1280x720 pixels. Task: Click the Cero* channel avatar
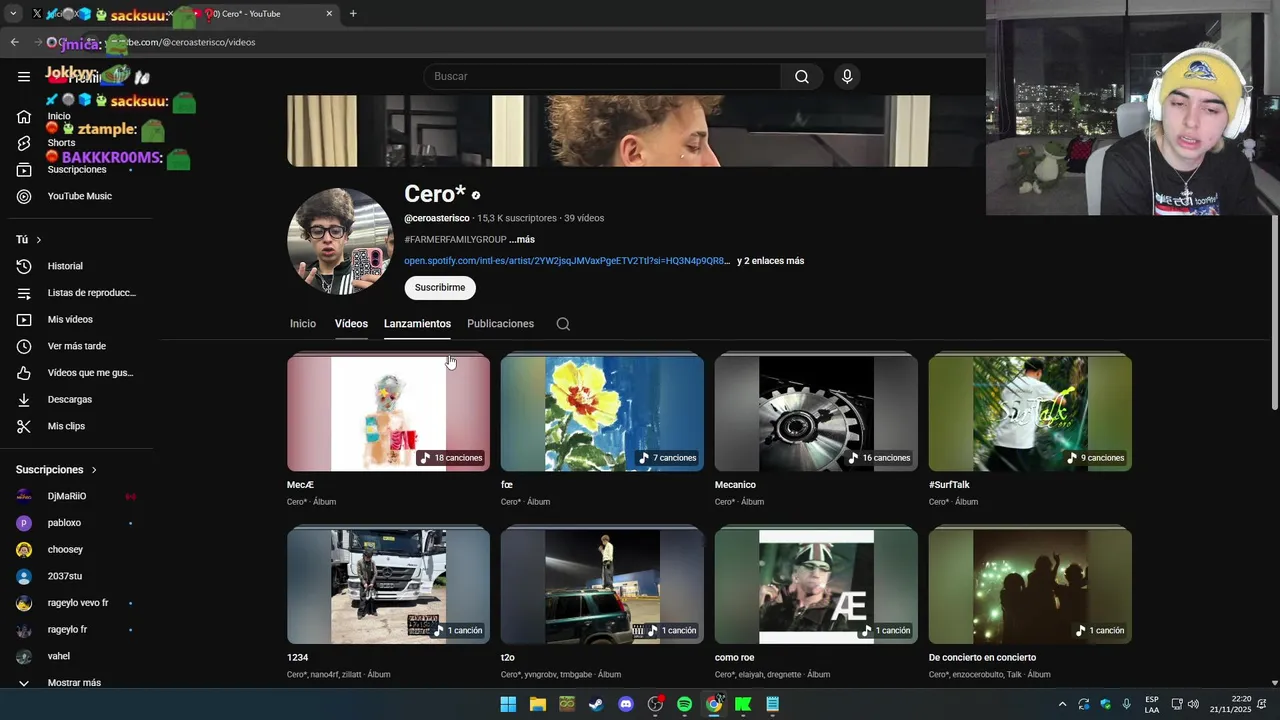point(340,241)
